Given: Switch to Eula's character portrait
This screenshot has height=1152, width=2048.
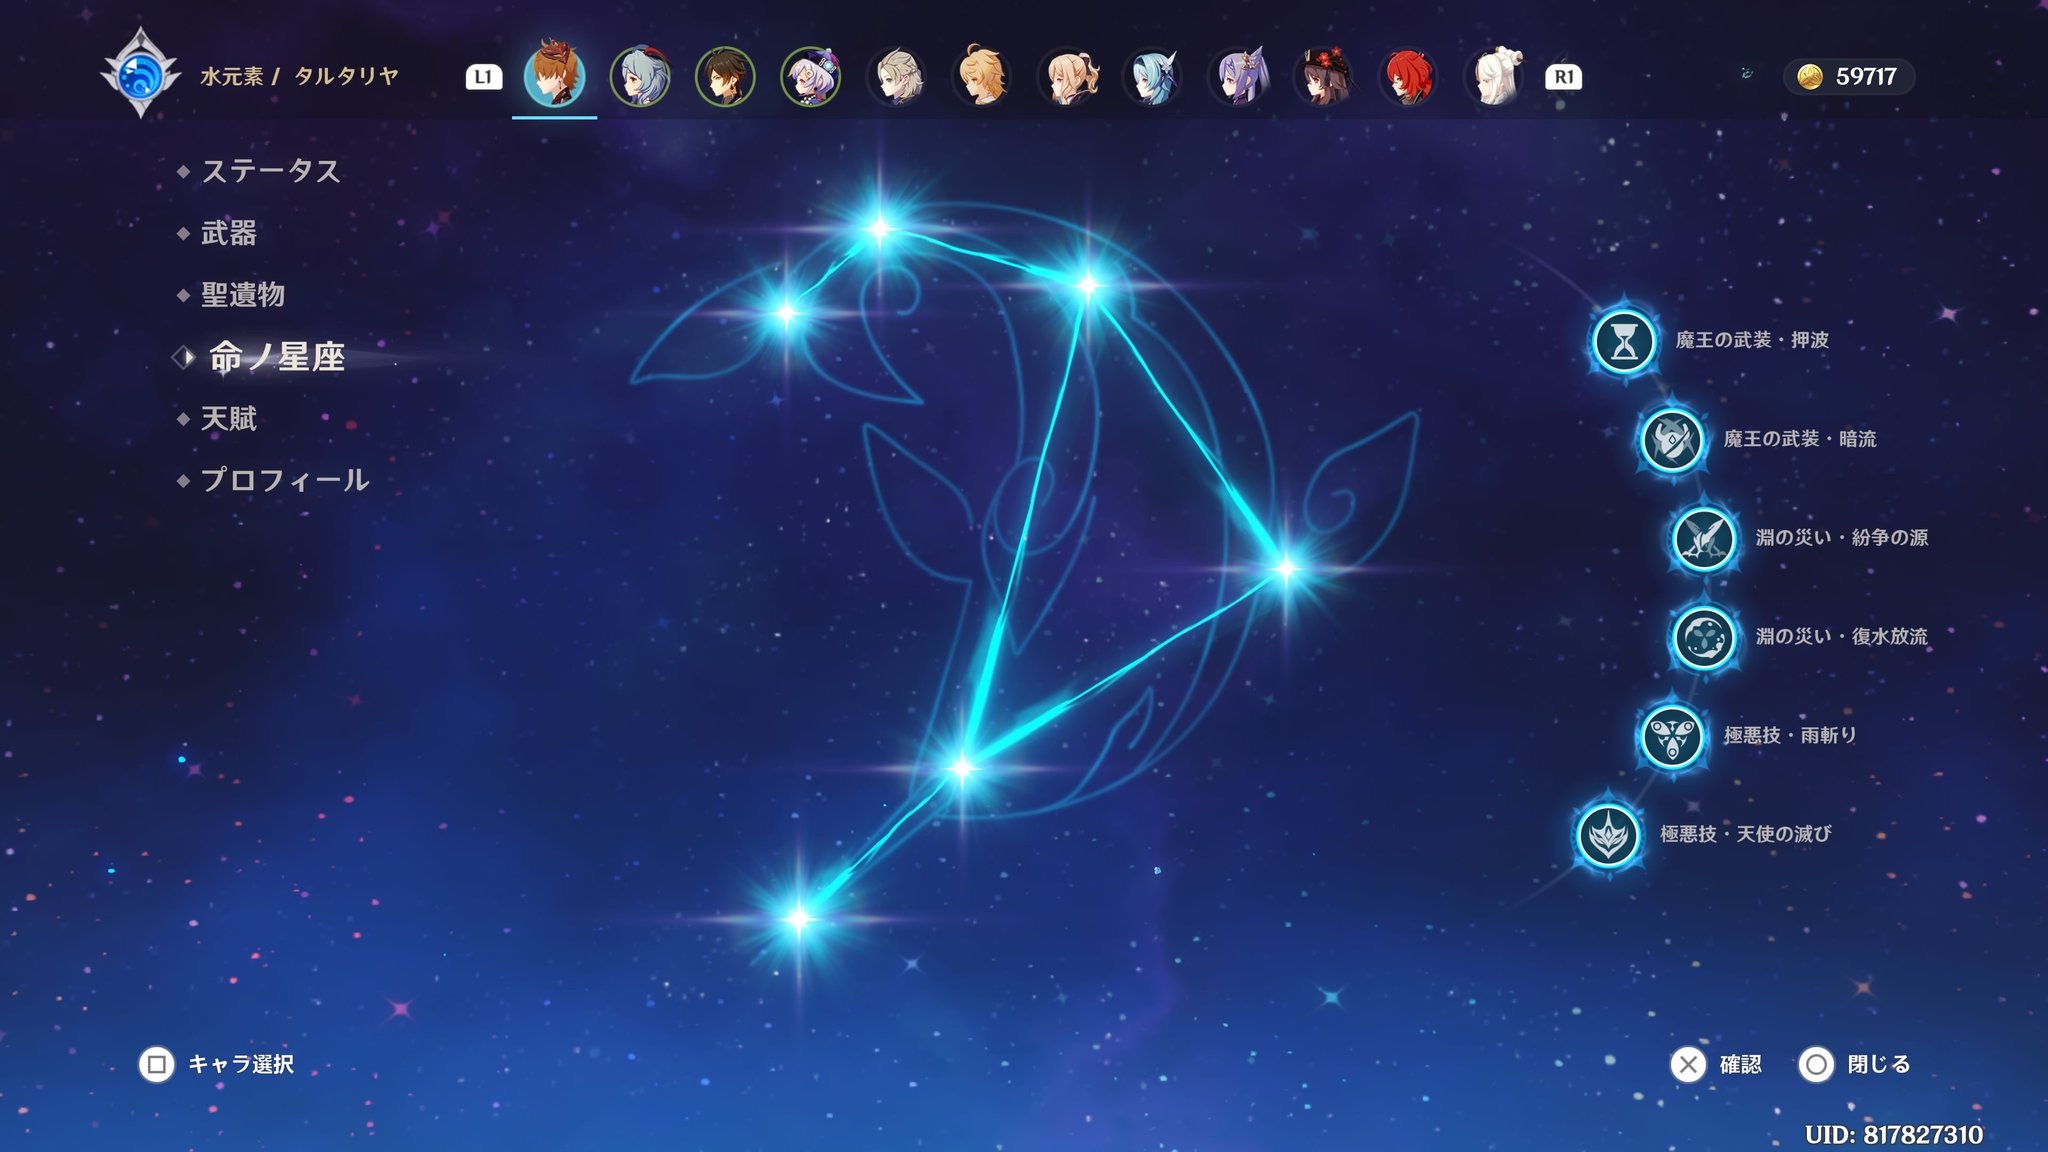Looking at the screenshot, I should coord(1152,76).
